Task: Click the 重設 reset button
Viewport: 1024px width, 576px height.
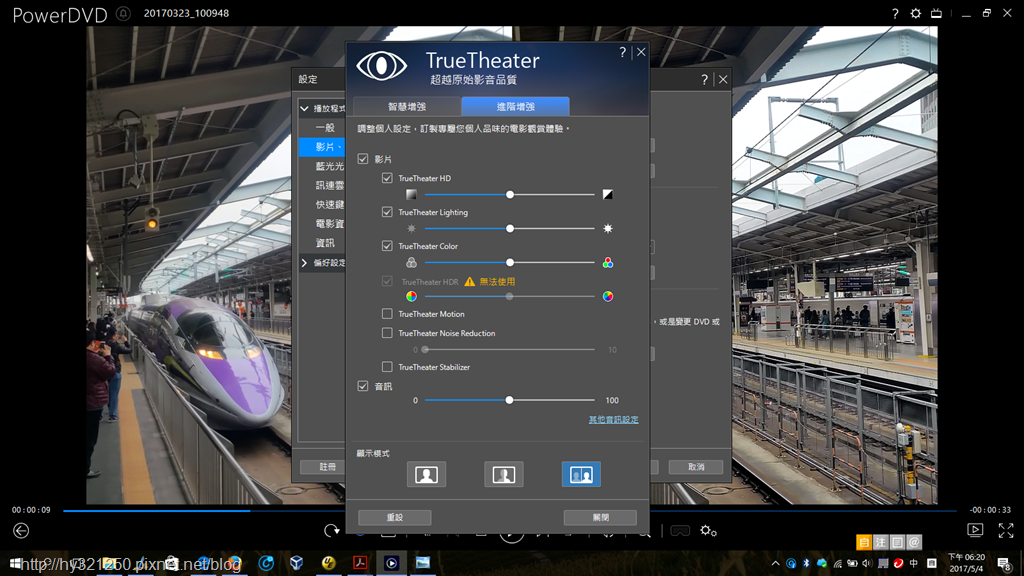Action: [394, 517]
